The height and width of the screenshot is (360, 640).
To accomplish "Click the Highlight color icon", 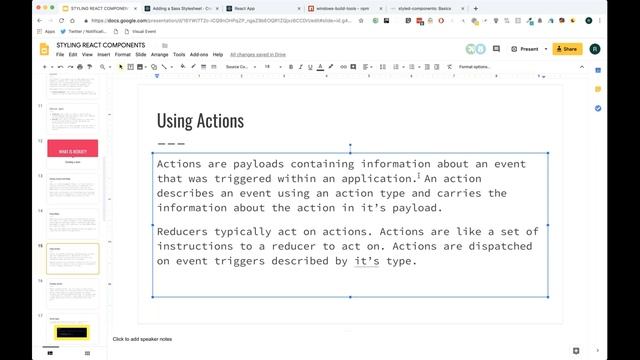I will pyautogui.click(x=331, y=67).
